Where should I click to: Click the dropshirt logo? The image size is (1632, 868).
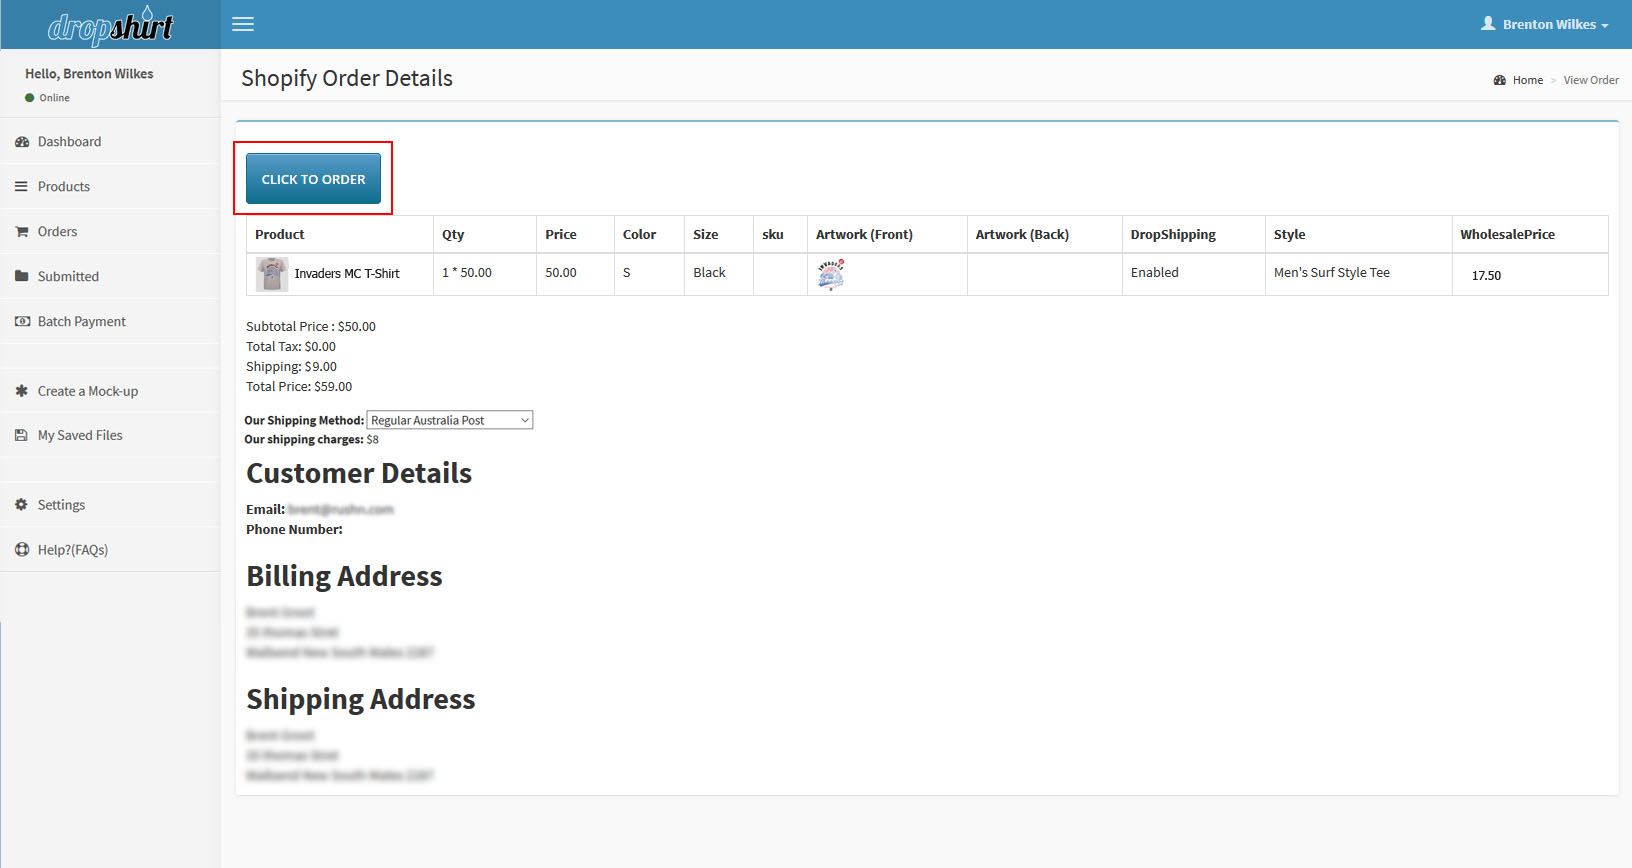tap(110, 26)
